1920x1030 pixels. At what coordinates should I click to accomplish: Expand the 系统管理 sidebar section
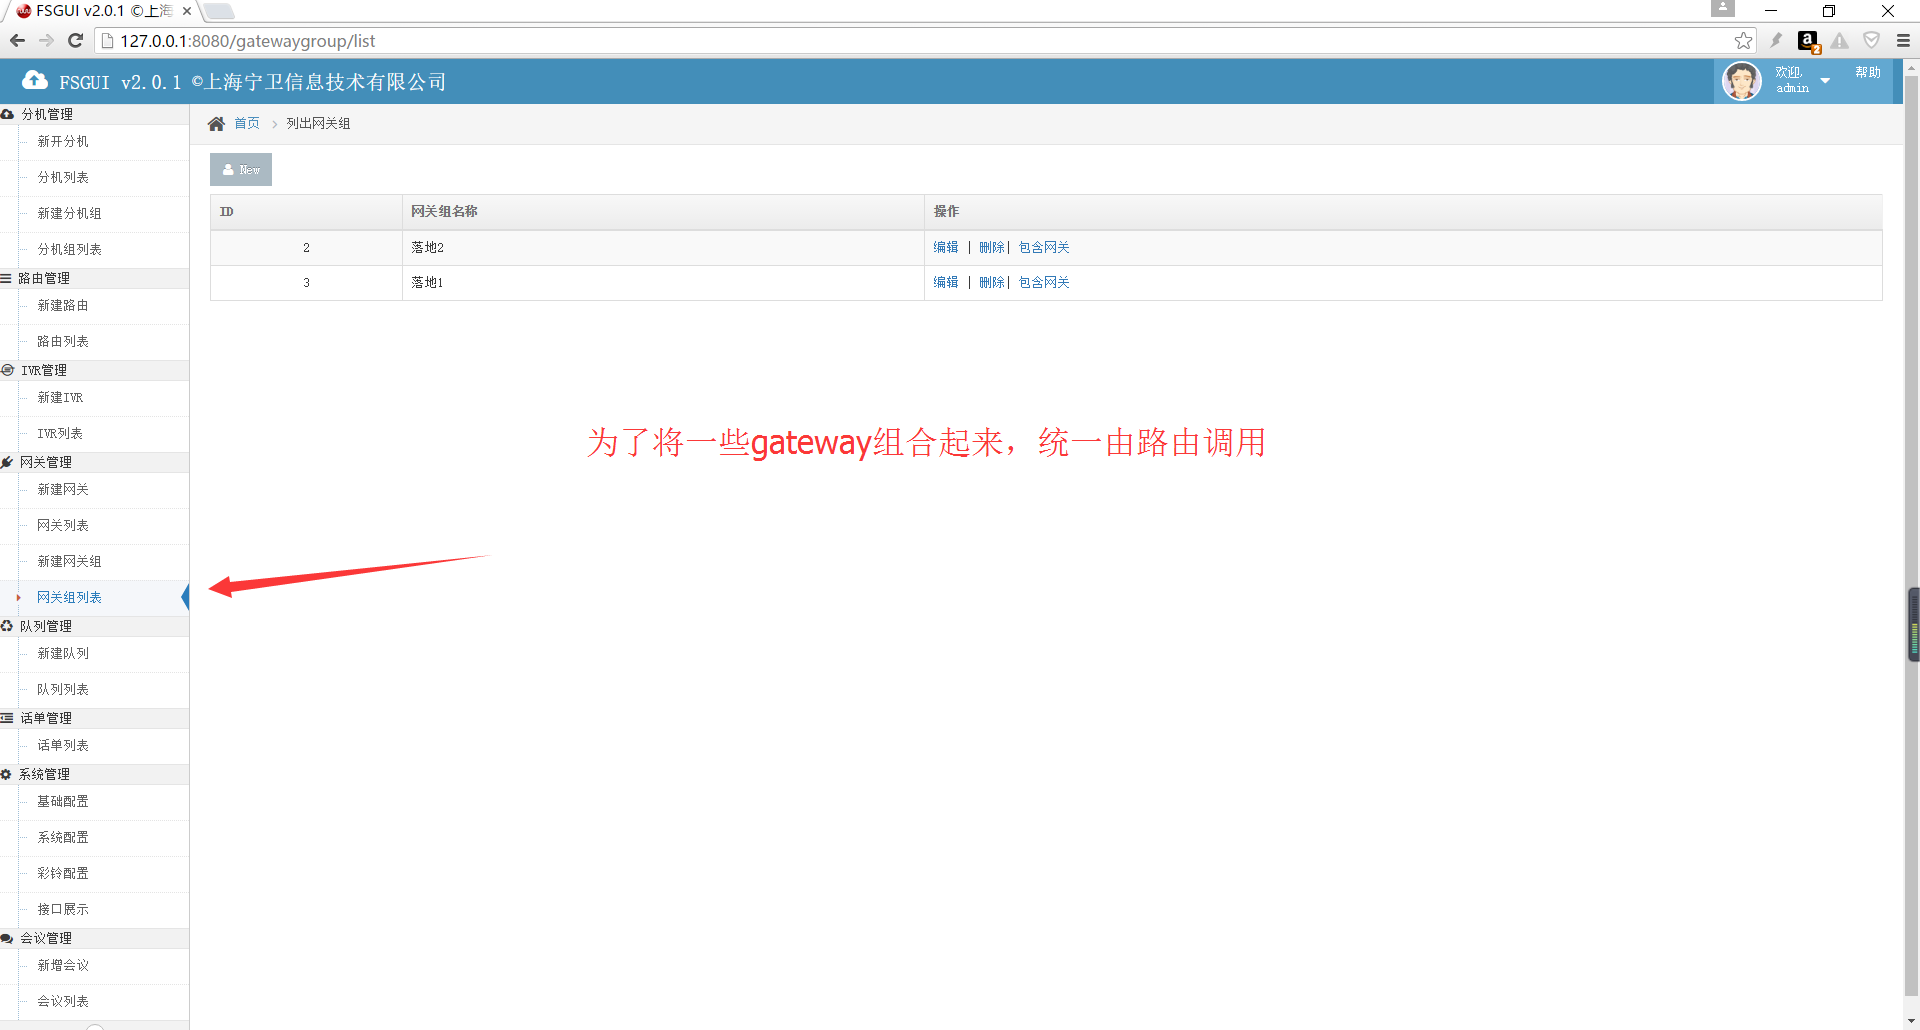tap(44, 774)
